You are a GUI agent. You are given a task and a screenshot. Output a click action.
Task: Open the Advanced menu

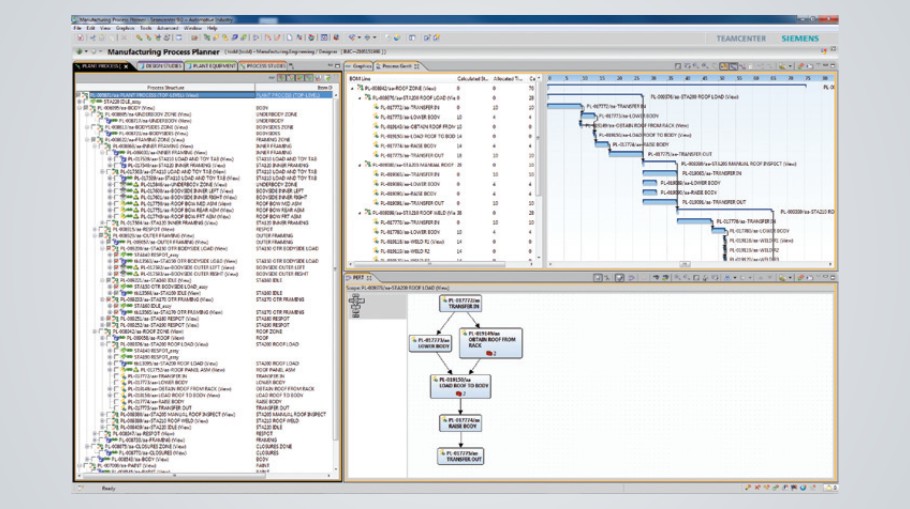pyautogui.click(x=165, y=28)
